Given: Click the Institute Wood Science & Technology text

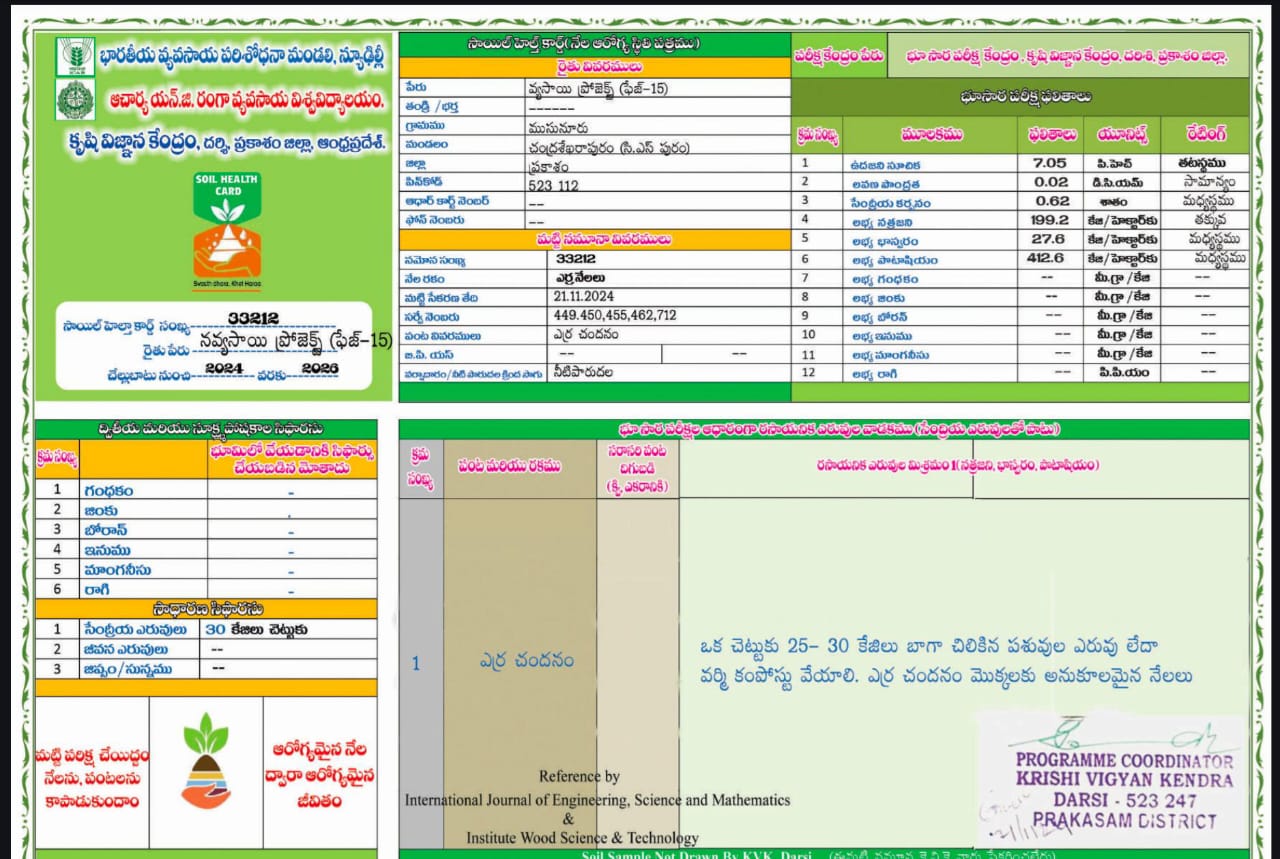Looking at the screenshot, I should click(582, 838).
